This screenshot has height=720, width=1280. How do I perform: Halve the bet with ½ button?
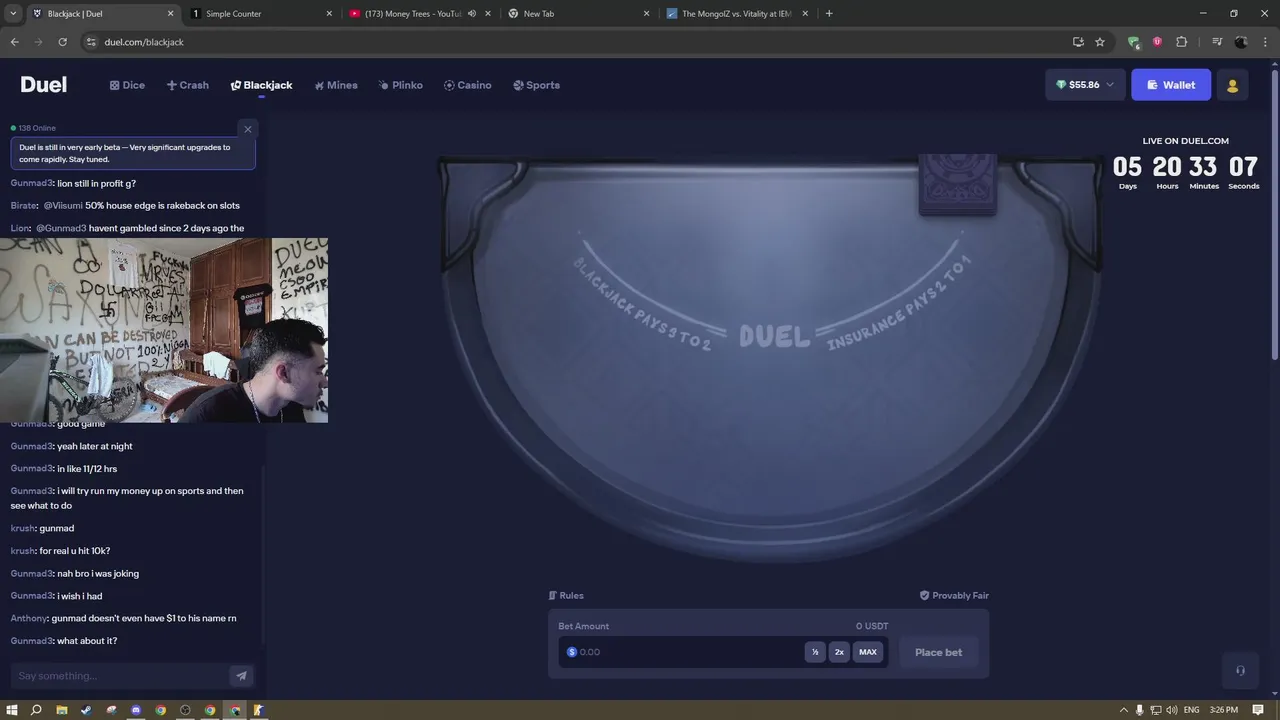pos(815,652)
